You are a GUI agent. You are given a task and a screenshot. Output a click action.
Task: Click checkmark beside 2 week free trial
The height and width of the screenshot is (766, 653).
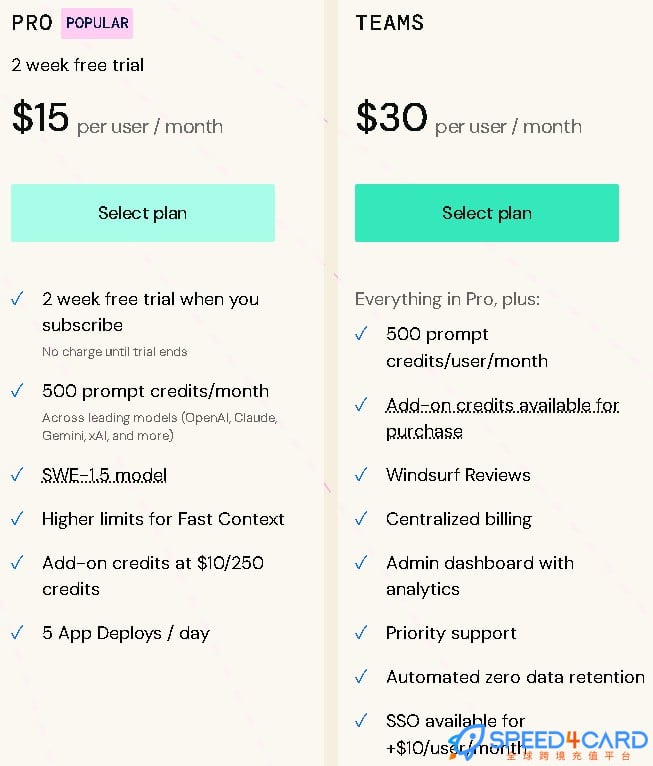click(x=17, y=299)
